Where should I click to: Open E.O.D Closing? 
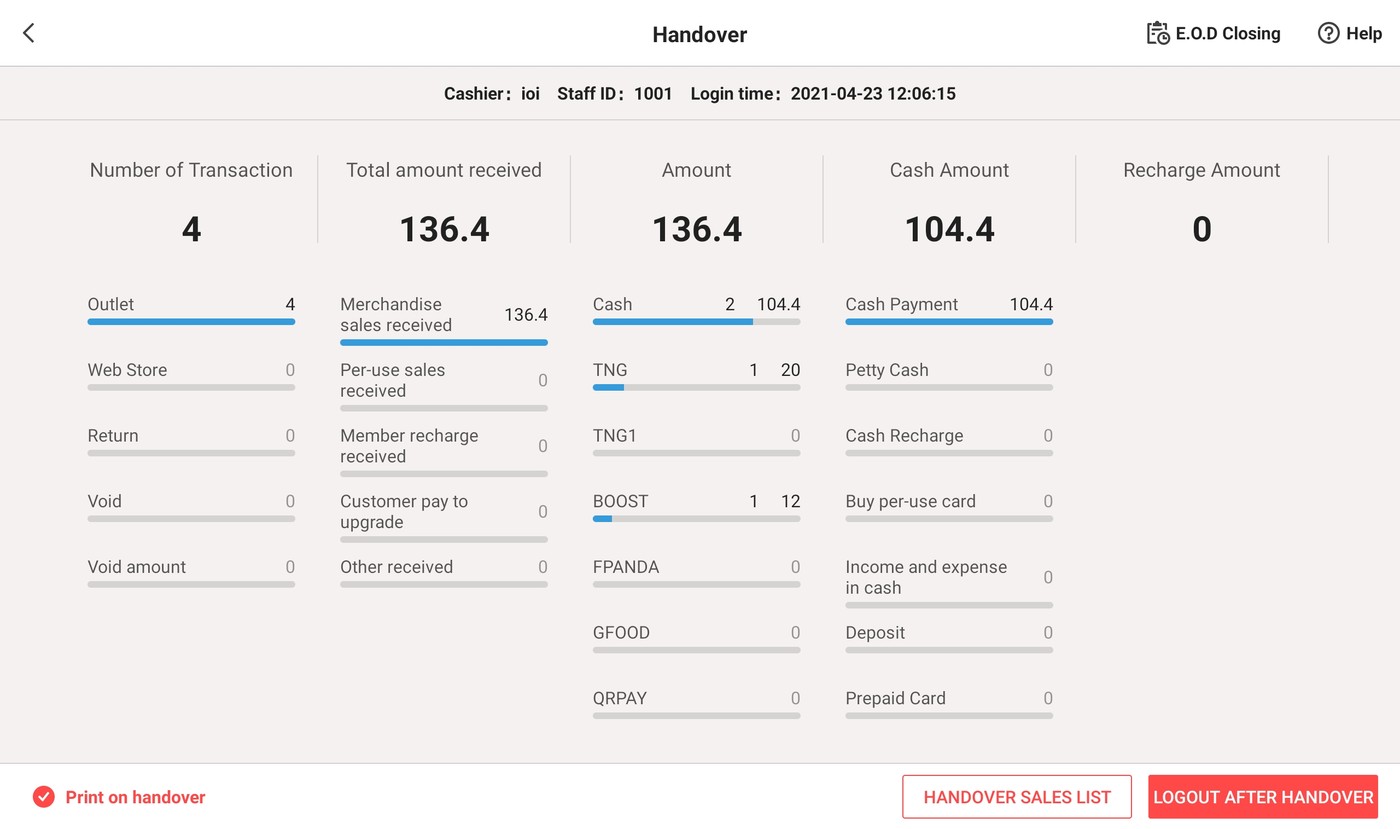[1213, 33]
